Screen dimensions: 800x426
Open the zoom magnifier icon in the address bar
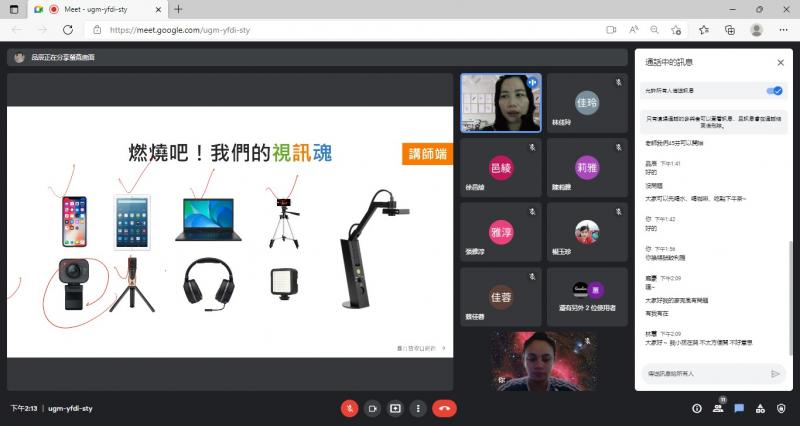tap(655, 30)
